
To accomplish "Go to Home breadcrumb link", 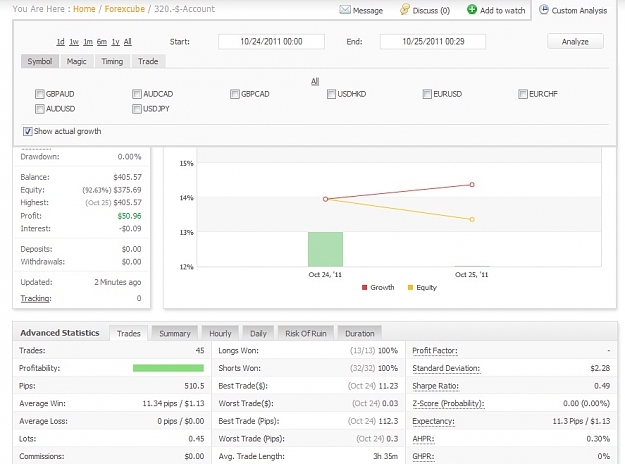I will [x=84, y=9].
